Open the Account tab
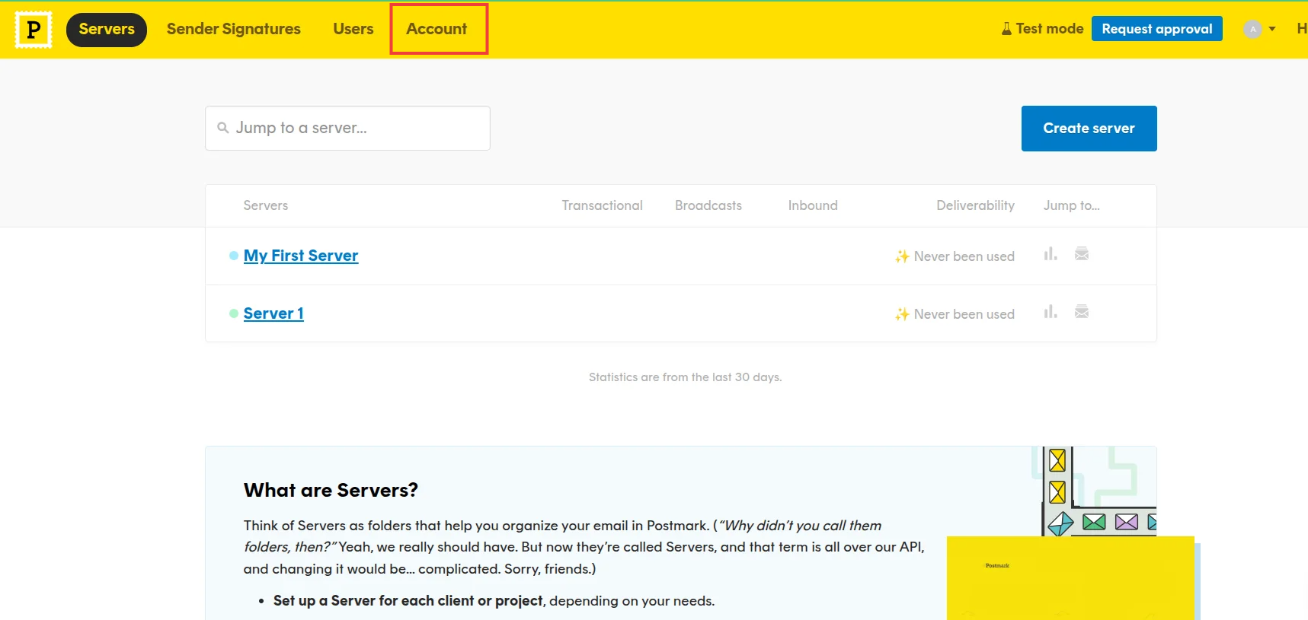 (x=437, y=29)
